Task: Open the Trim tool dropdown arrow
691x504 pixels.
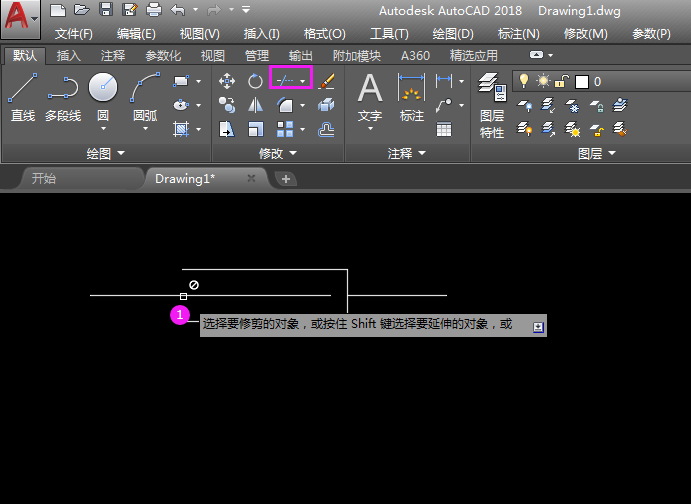Action: (x=303, y=81)
